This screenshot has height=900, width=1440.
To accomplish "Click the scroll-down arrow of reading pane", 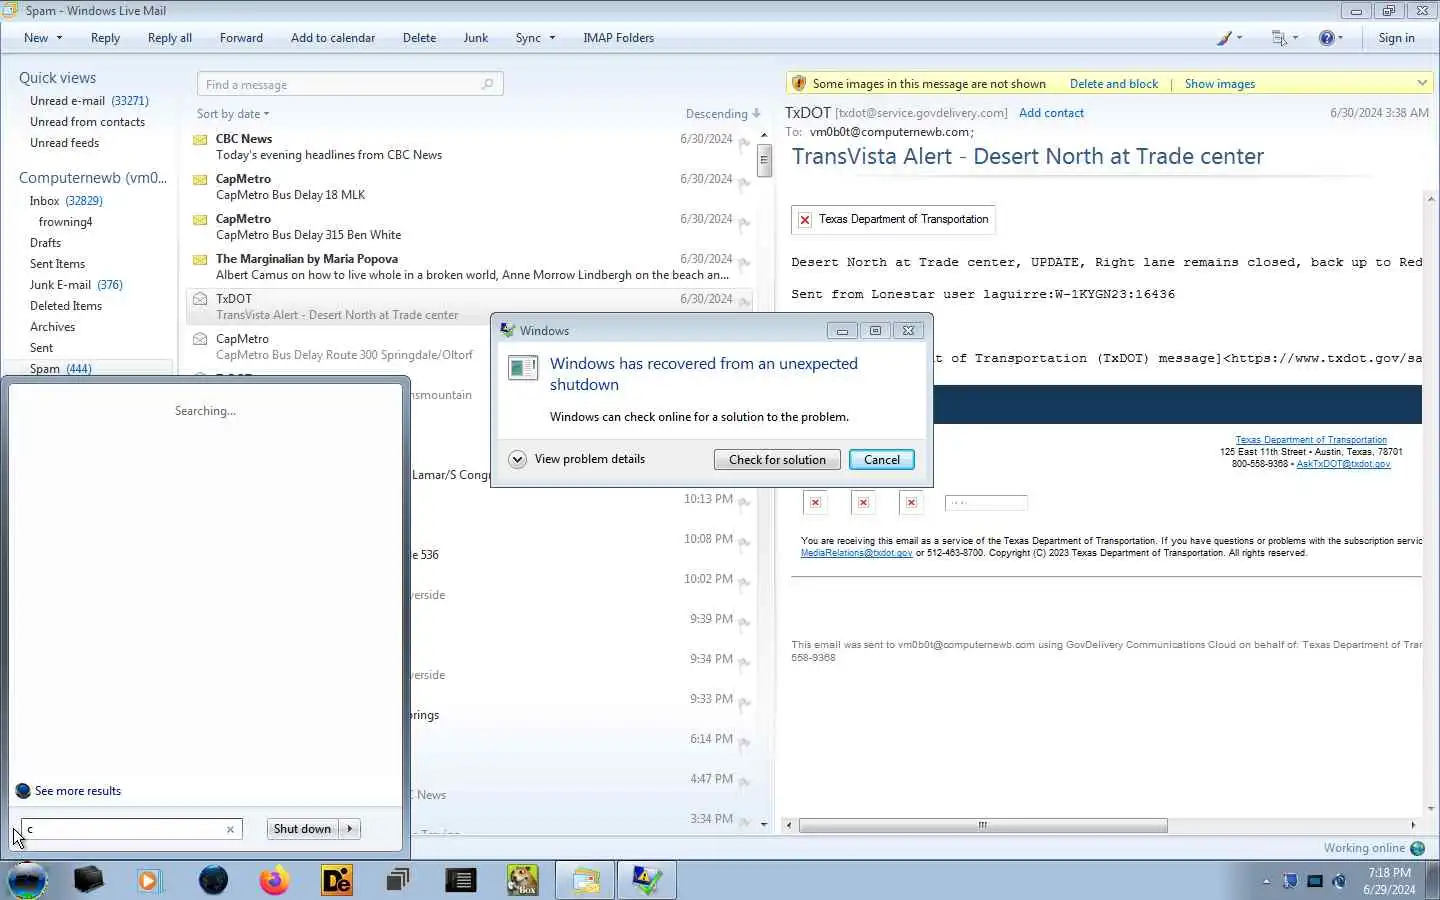I will point(1431,808).
